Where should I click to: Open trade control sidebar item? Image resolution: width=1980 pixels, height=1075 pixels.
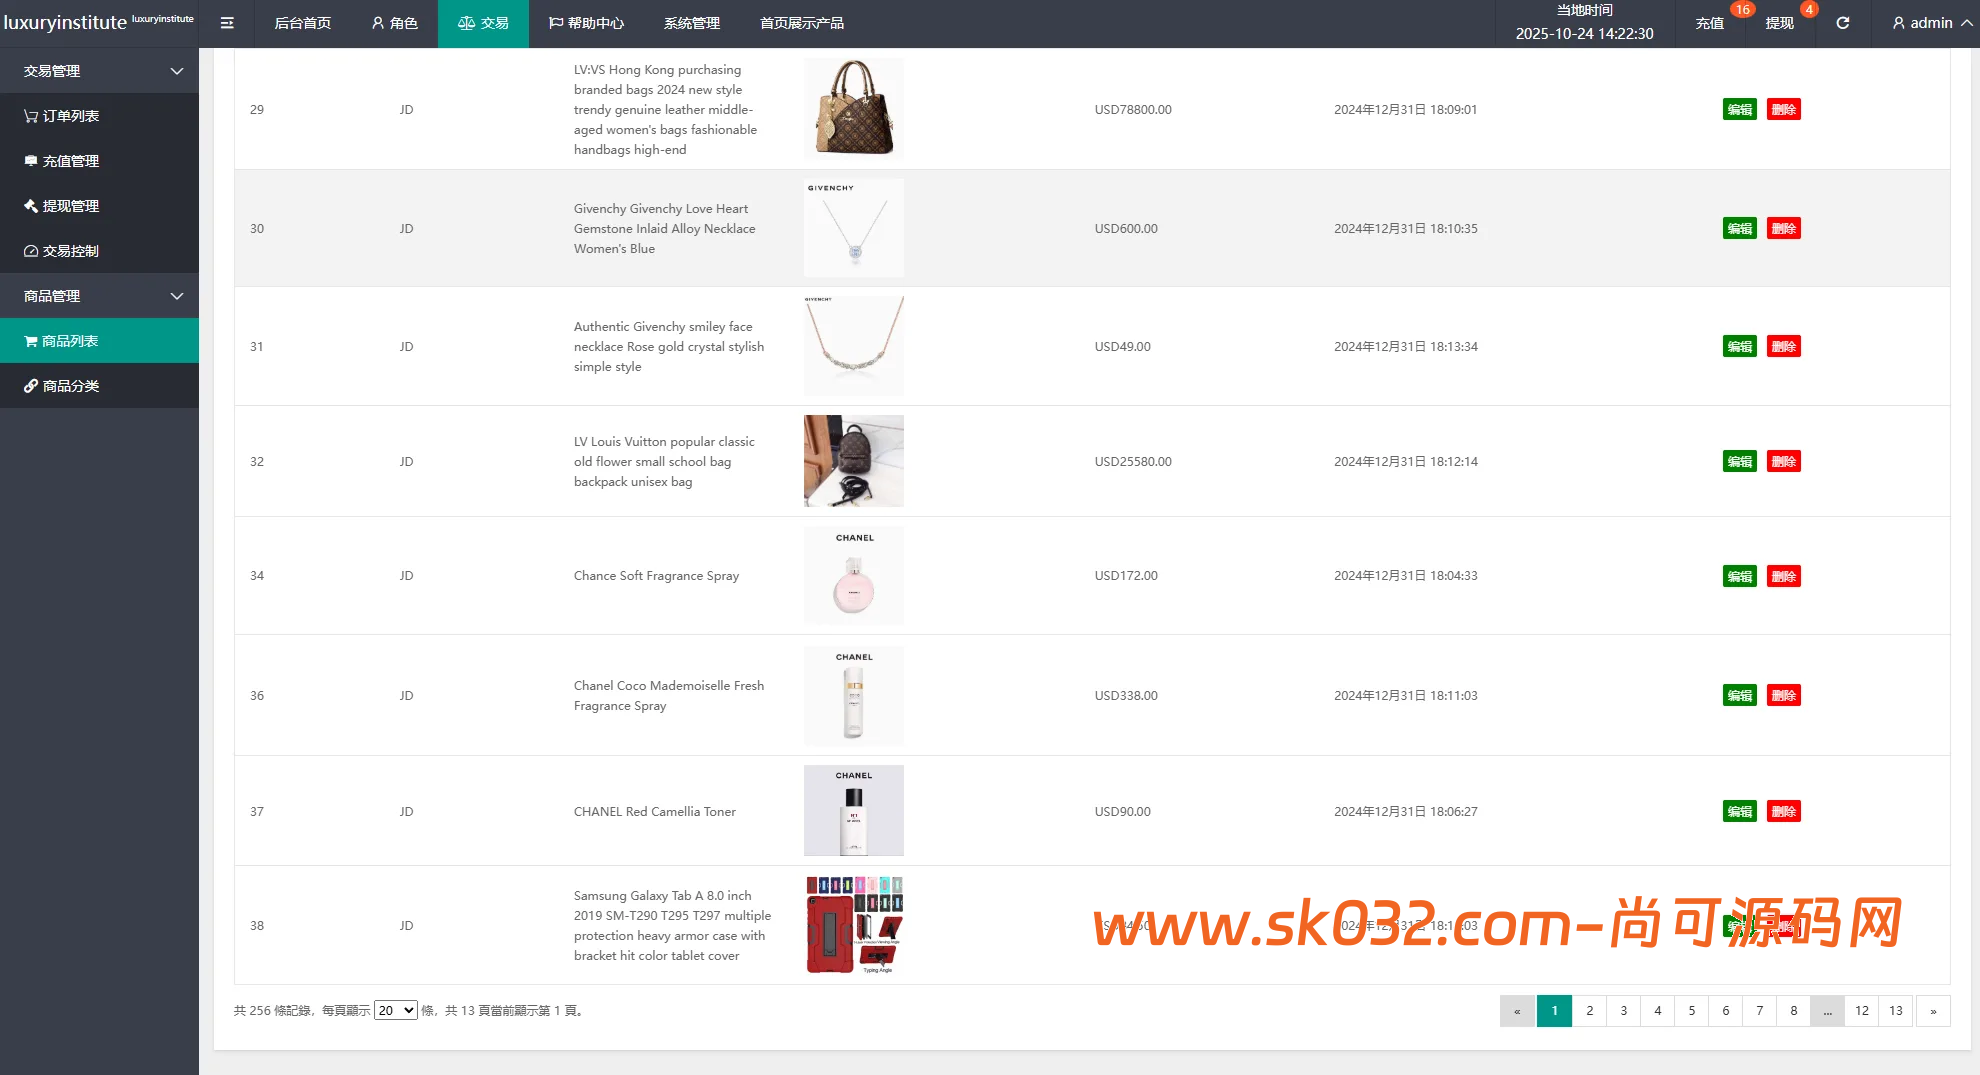click(70, 251)
